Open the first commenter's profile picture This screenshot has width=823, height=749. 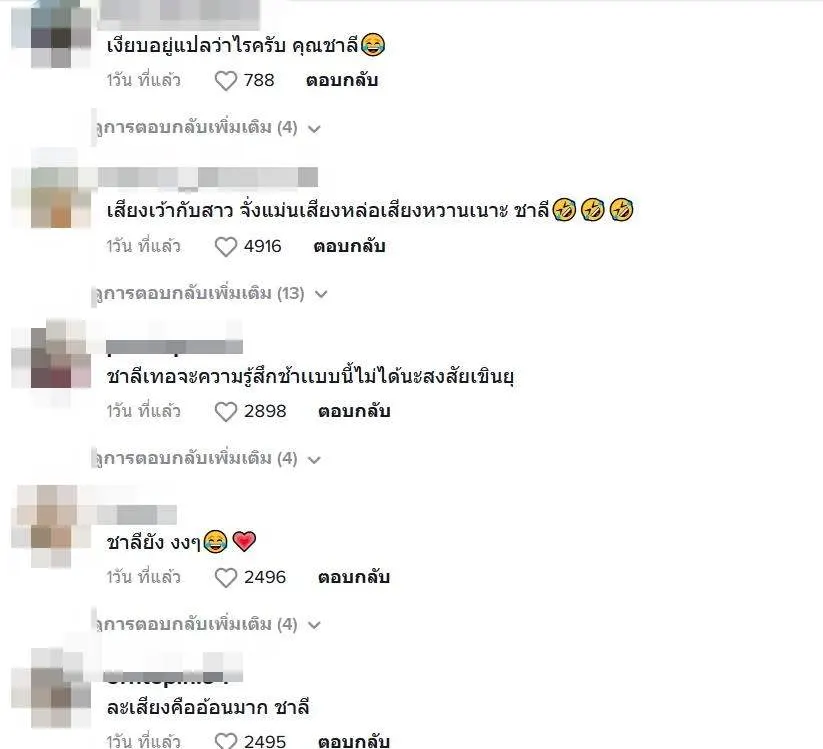pyautogui.click(x=51, y=34)
